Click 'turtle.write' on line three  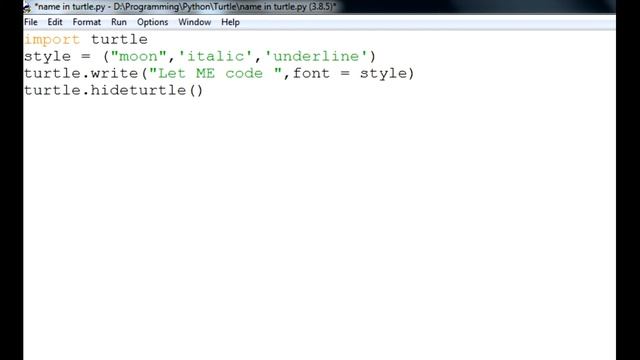point(81,73)
